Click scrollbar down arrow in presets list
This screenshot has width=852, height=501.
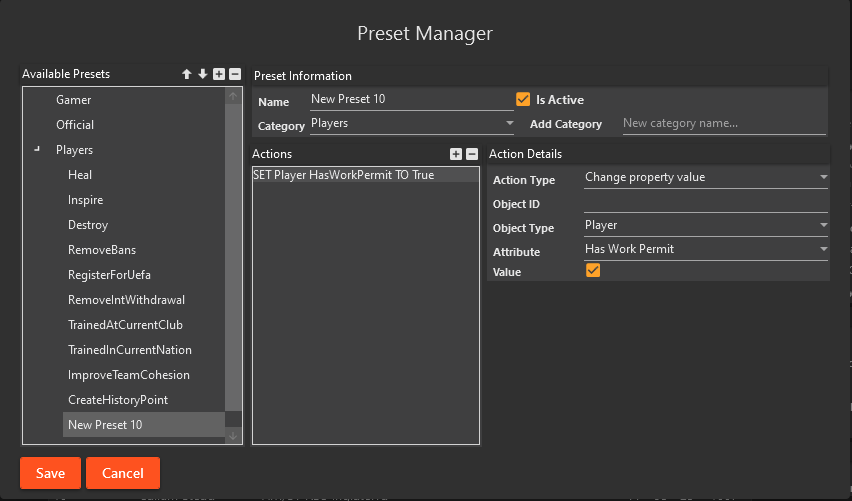233,435
